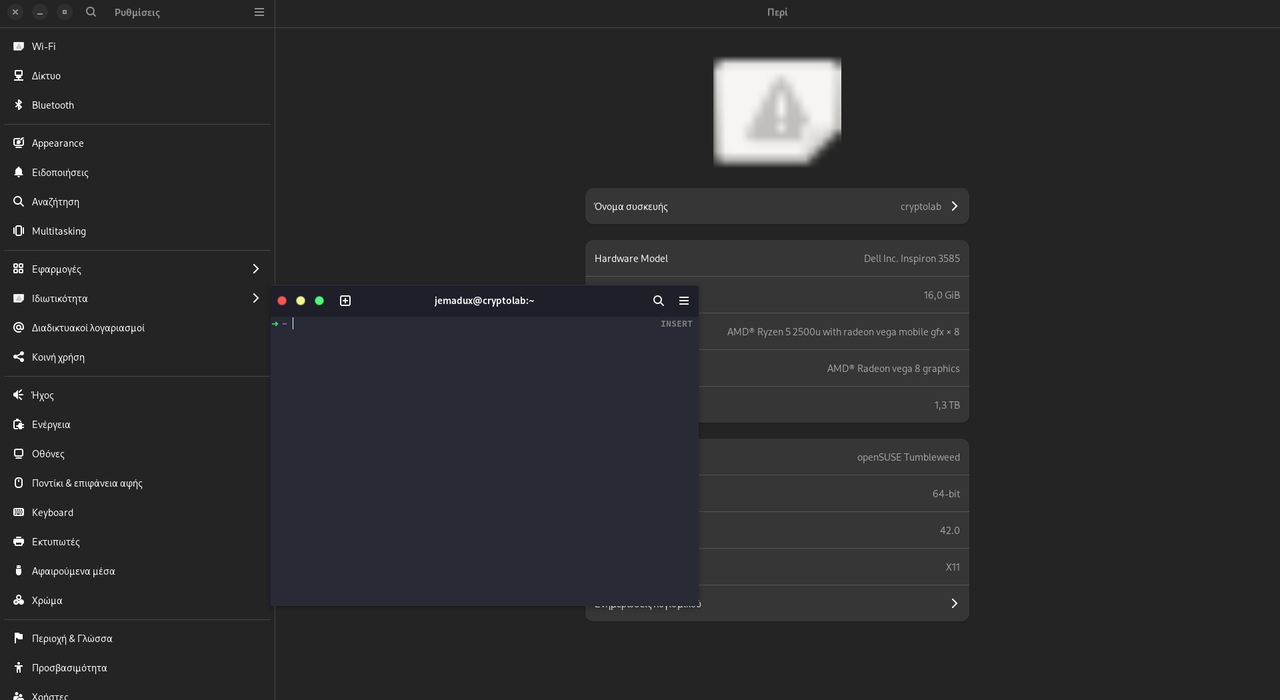Click the Ιδιωτικότητα privacy icon
Image resolution: width=1280 pixels, height=700 pixels.
[x=18, y=298]
